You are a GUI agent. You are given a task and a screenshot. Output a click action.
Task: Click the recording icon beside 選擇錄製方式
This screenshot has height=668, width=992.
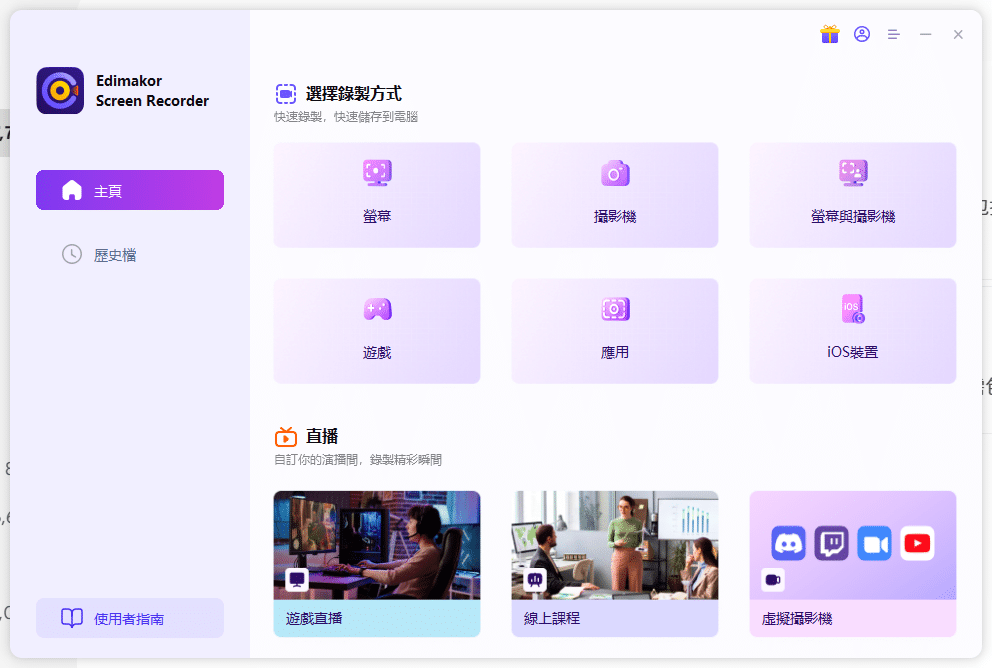(285, 94)
